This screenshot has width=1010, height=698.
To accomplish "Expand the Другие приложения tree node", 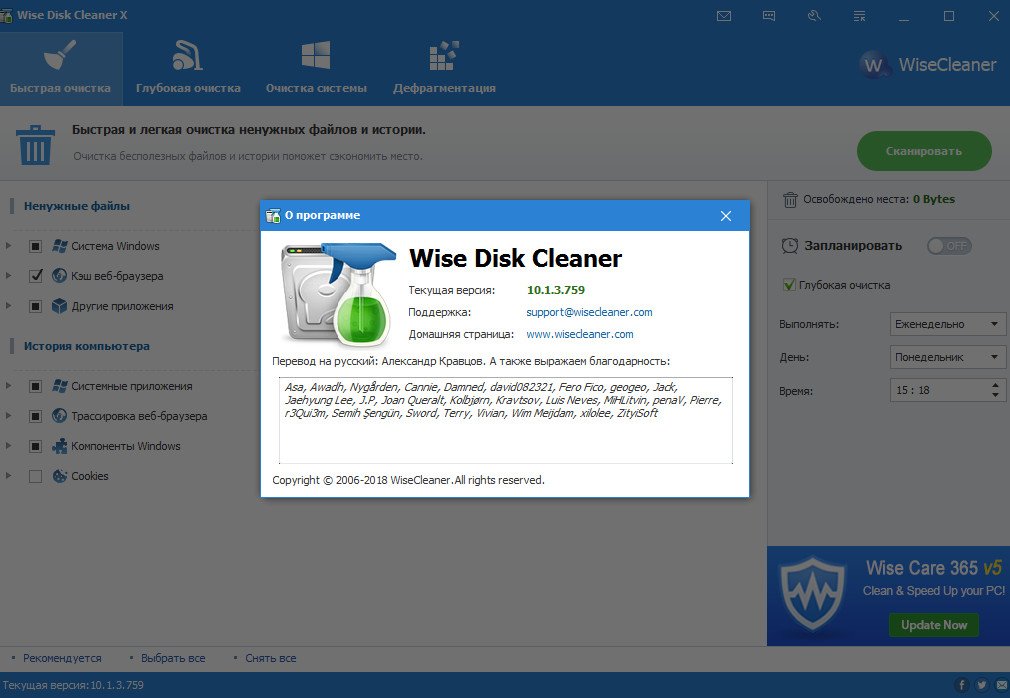I will click(x=8, y=306).
